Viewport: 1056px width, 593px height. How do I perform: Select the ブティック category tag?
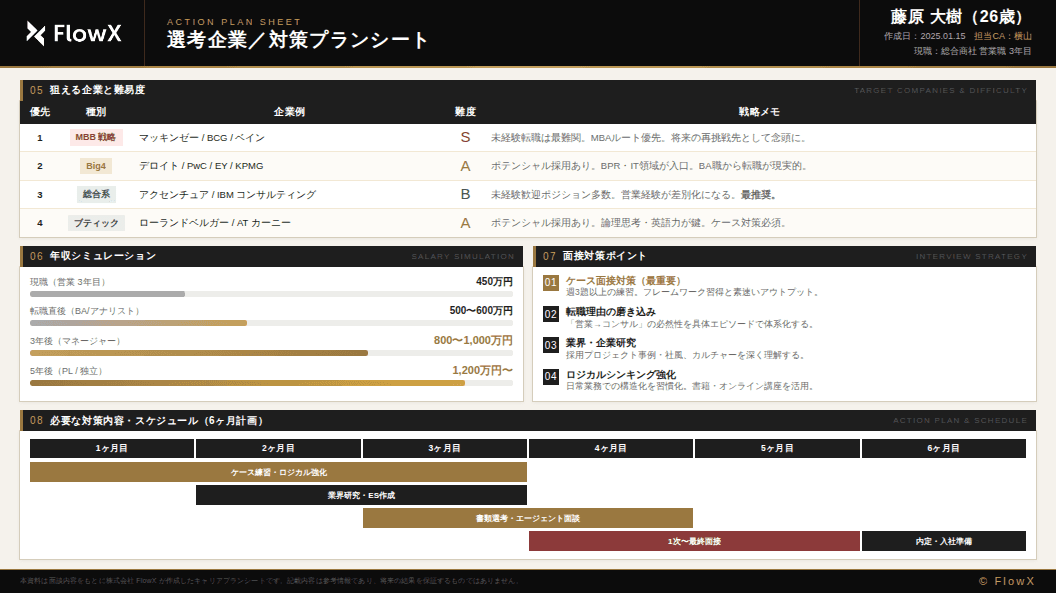[96, 223]
